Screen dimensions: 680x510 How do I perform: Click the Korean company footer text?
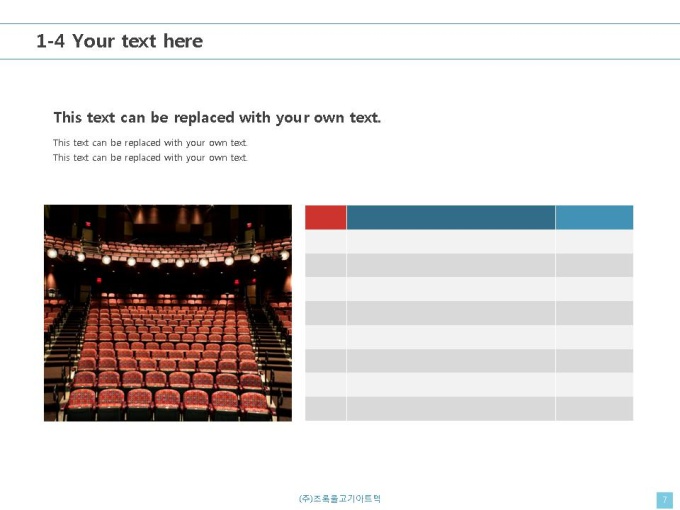[x=340, y=499]
